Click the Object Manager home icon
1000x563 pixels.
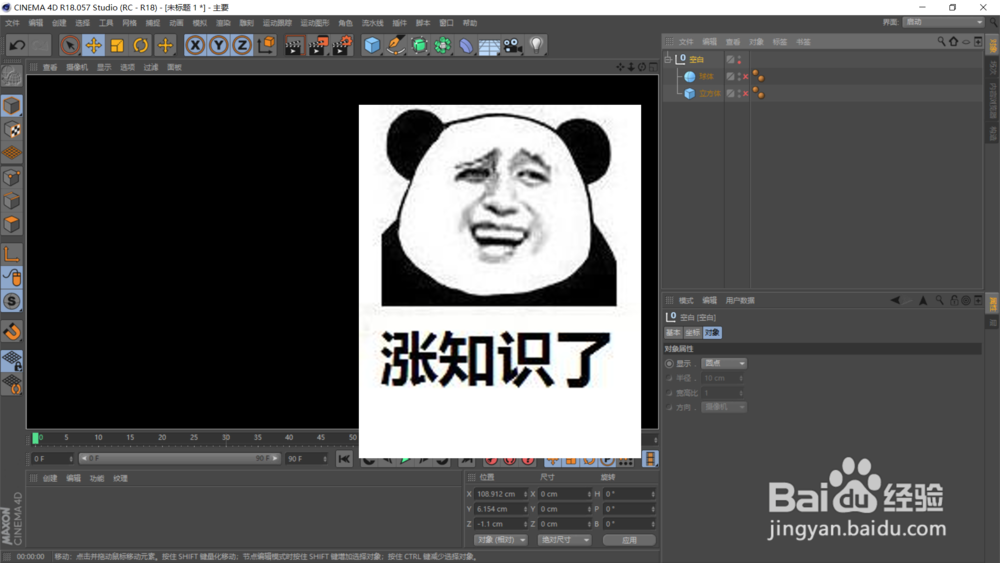coord(953,41)
